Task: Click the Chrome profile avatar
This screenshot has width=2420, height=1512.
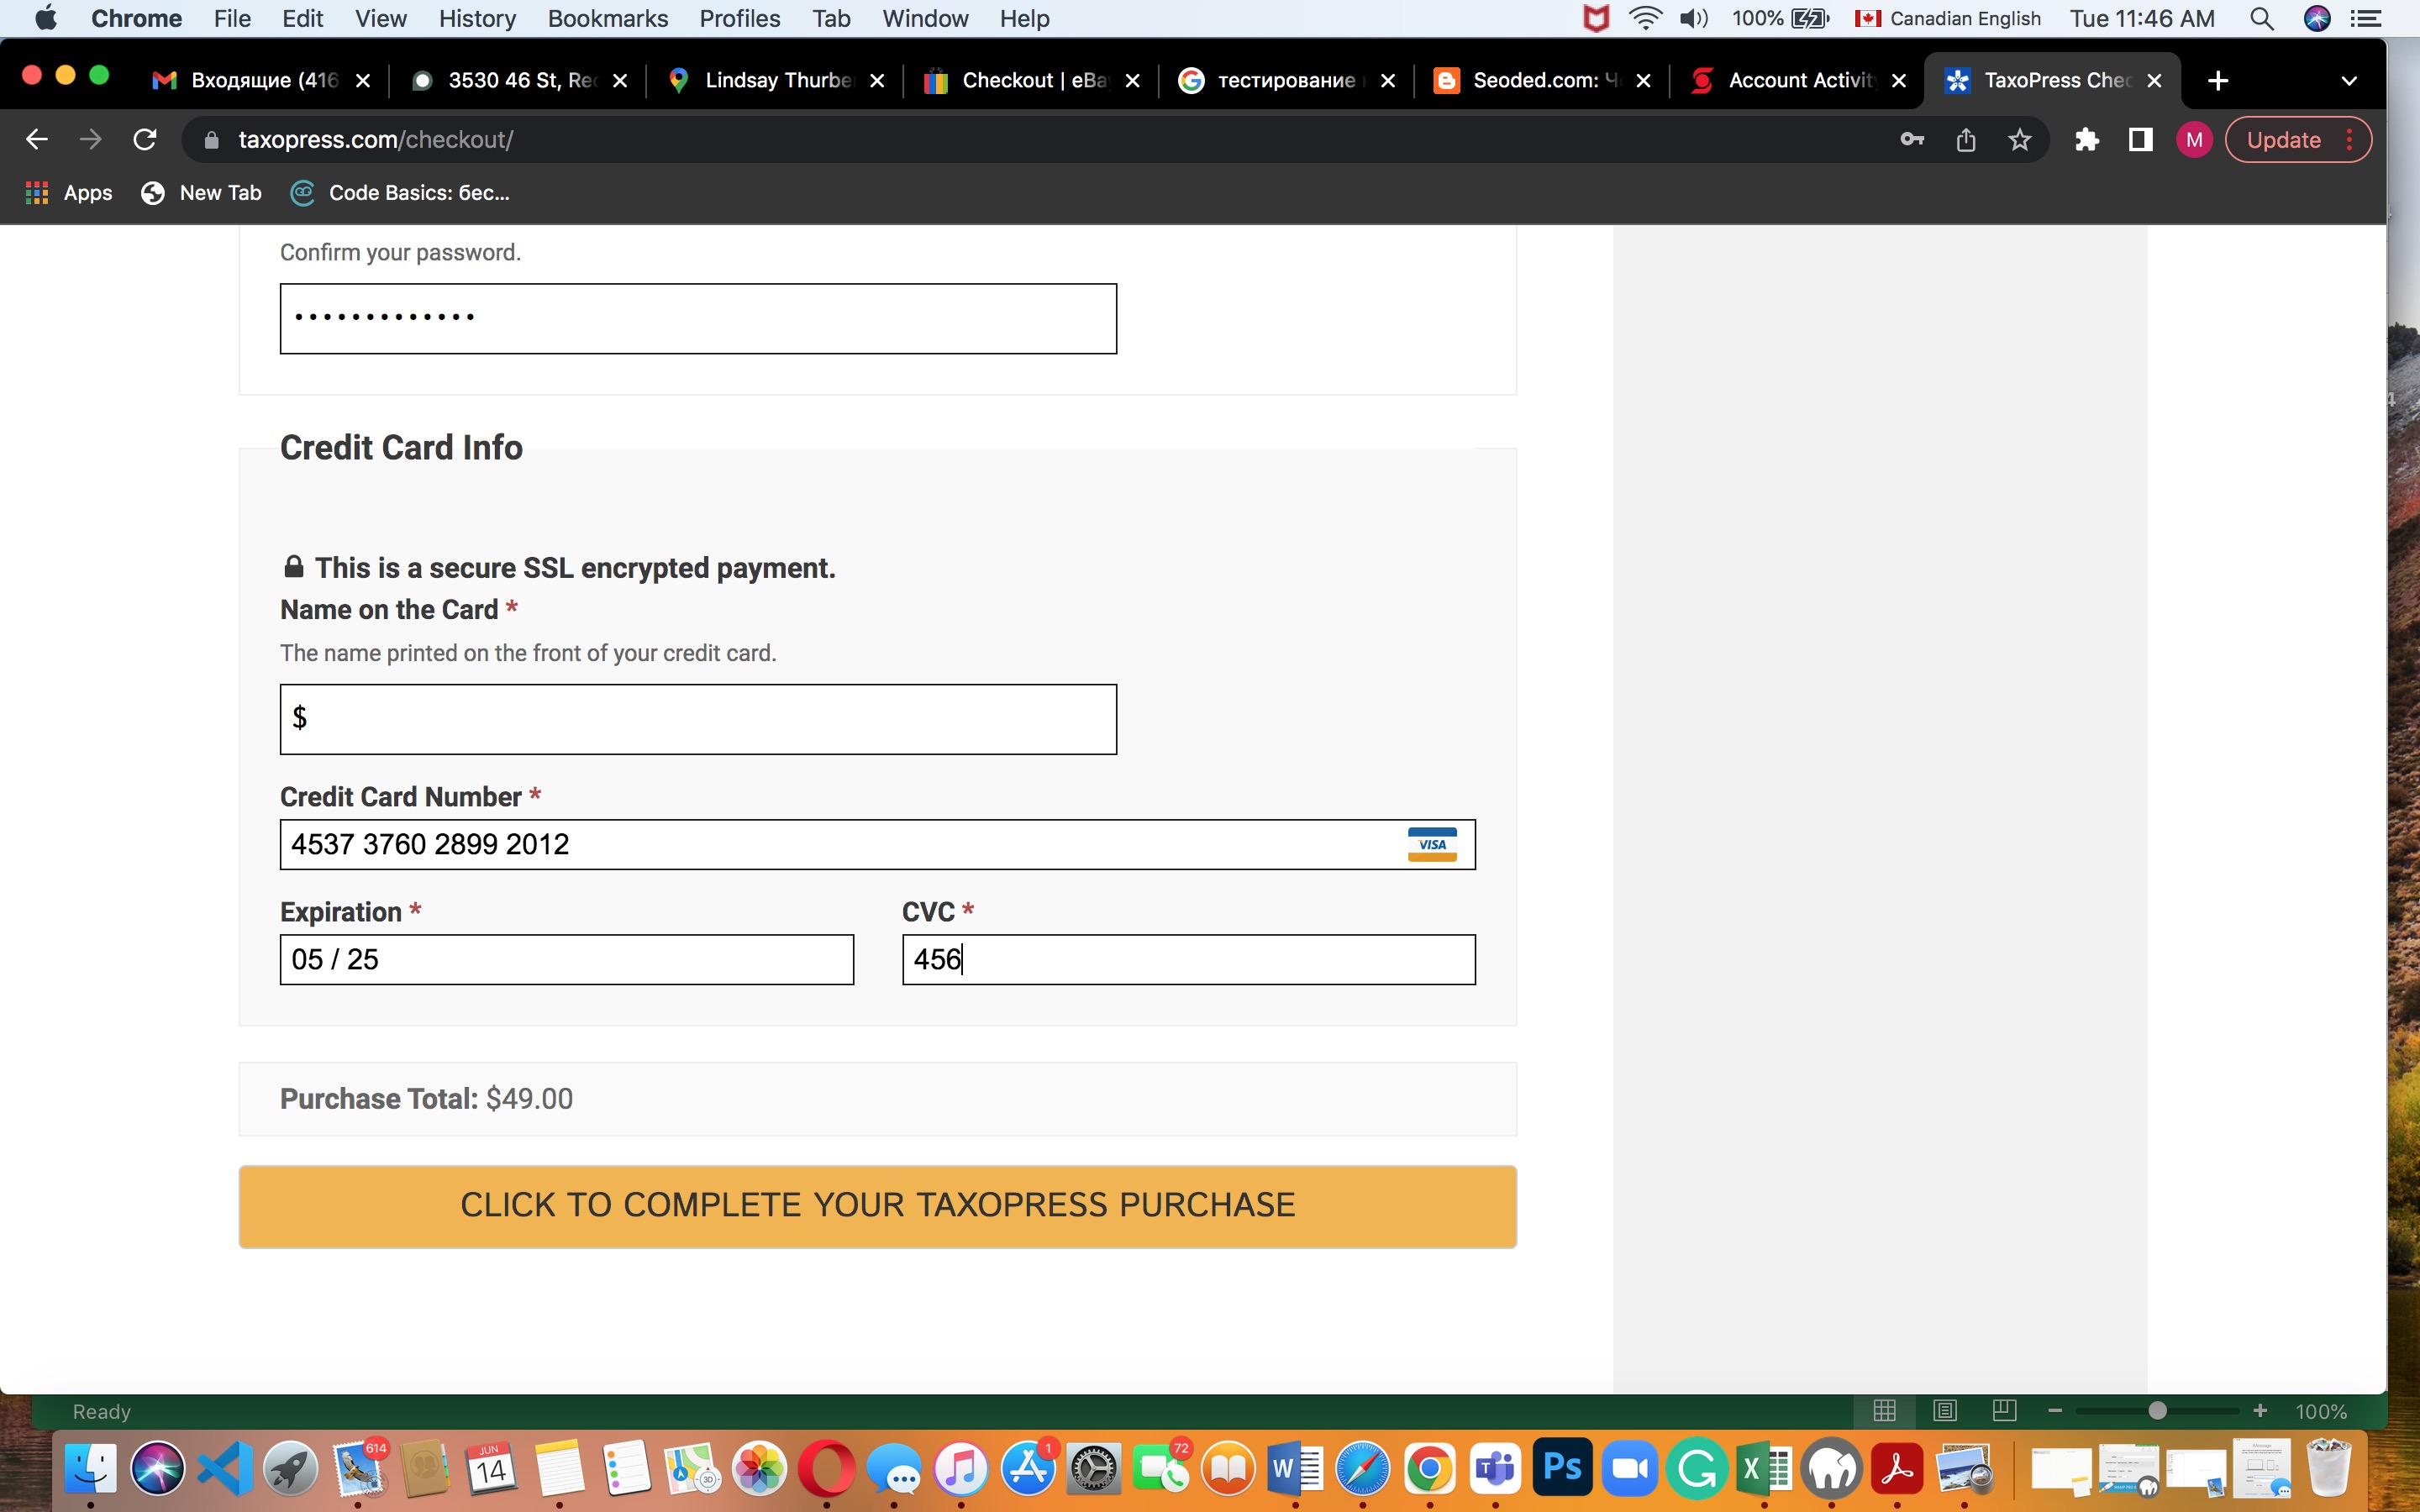Action: pos(2194,139)
